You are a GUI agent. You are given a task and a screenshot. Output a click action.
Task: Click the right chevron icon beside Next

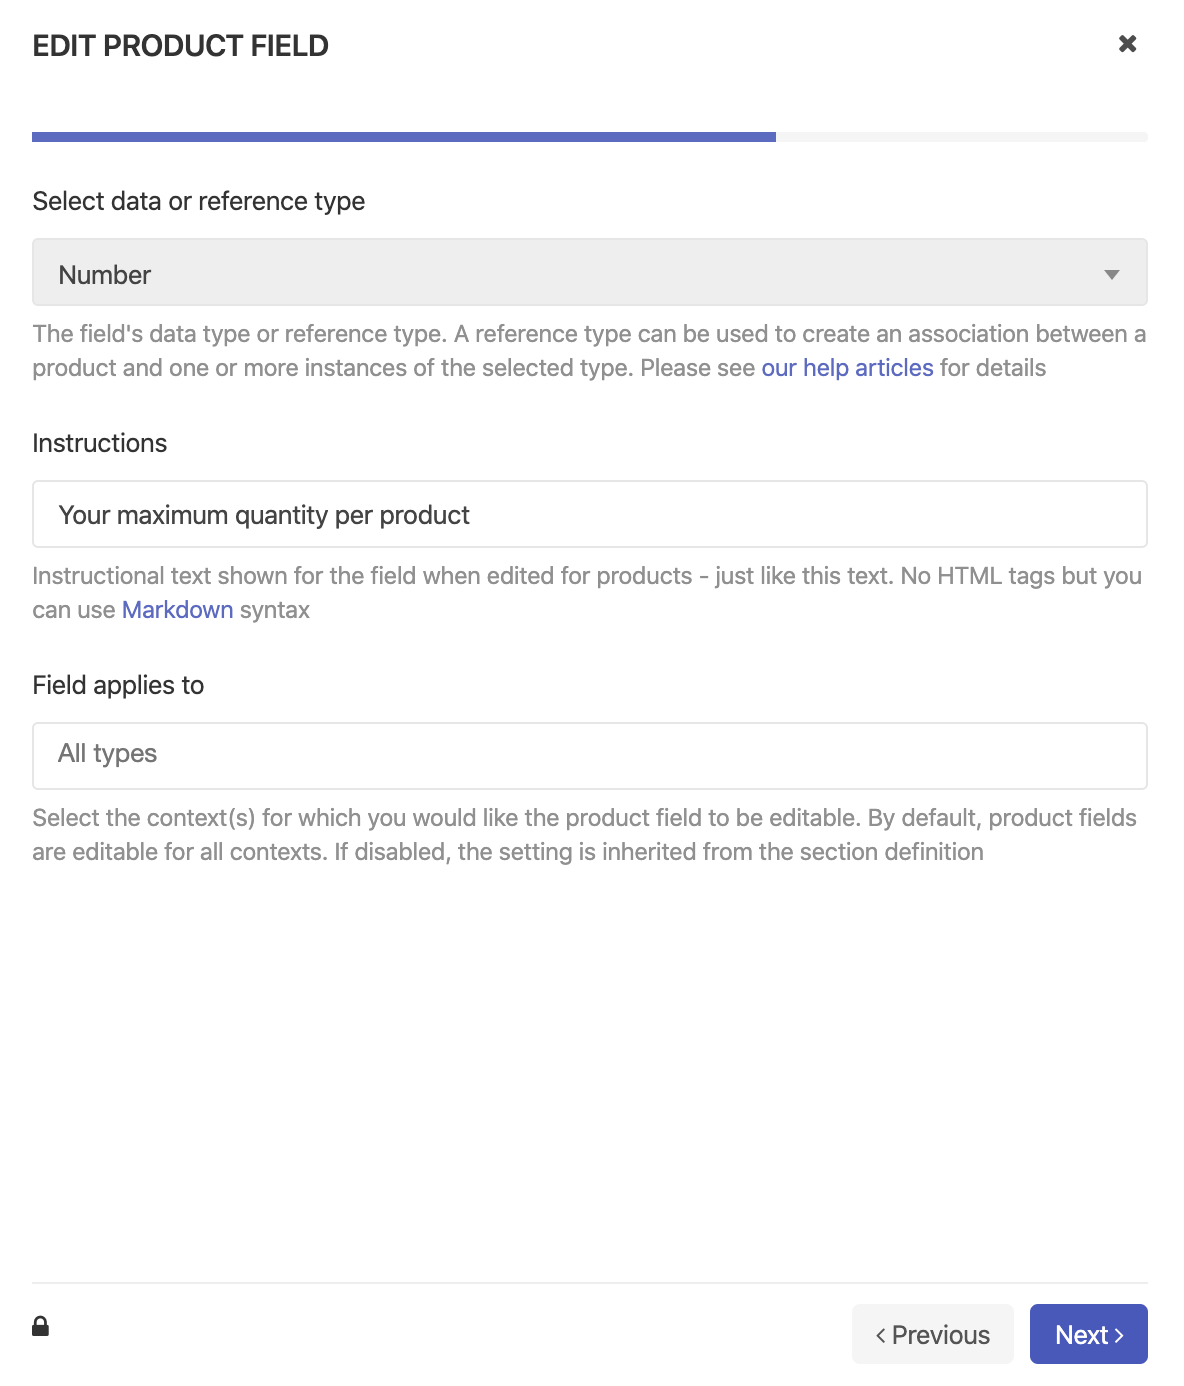1119,1335
